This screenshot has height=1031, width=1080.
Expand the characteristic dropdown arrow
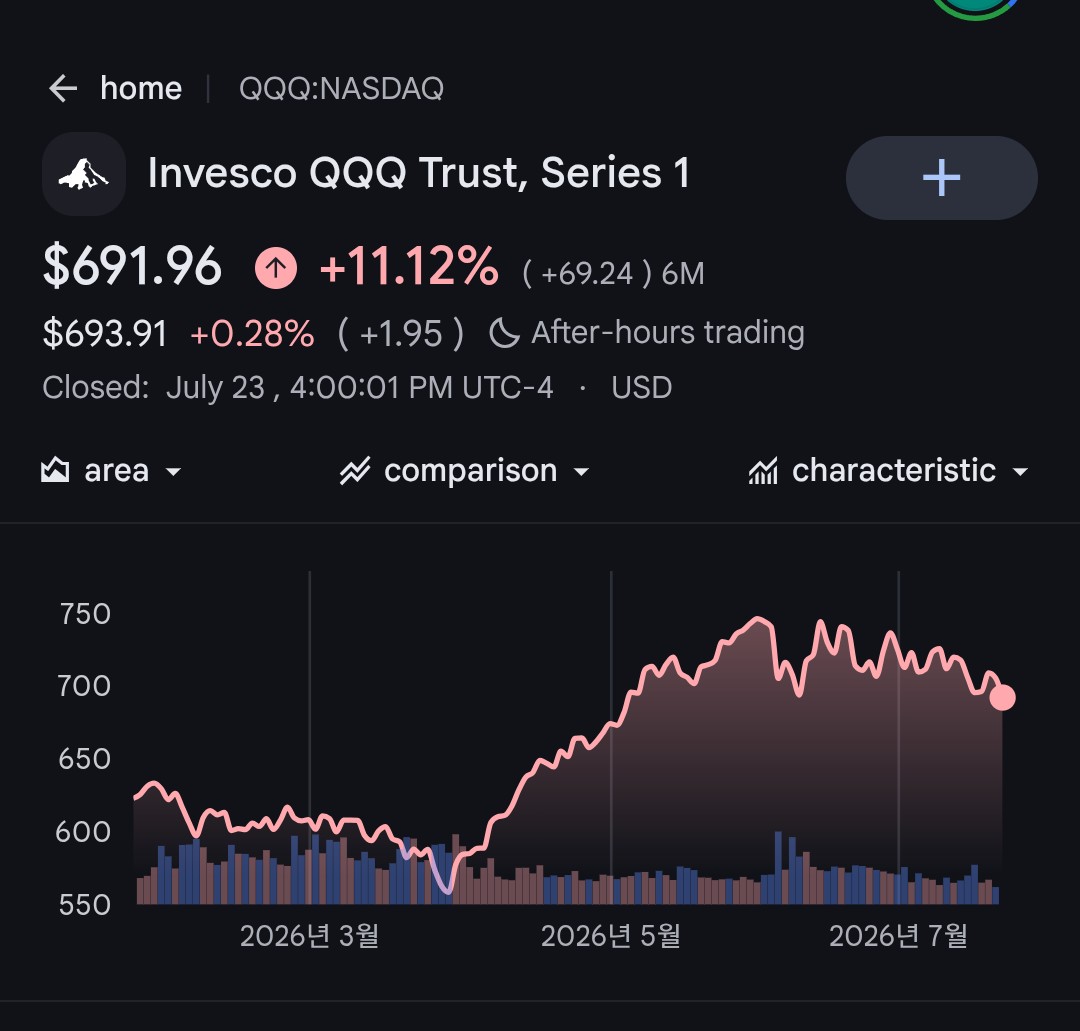coord(1020,472)
